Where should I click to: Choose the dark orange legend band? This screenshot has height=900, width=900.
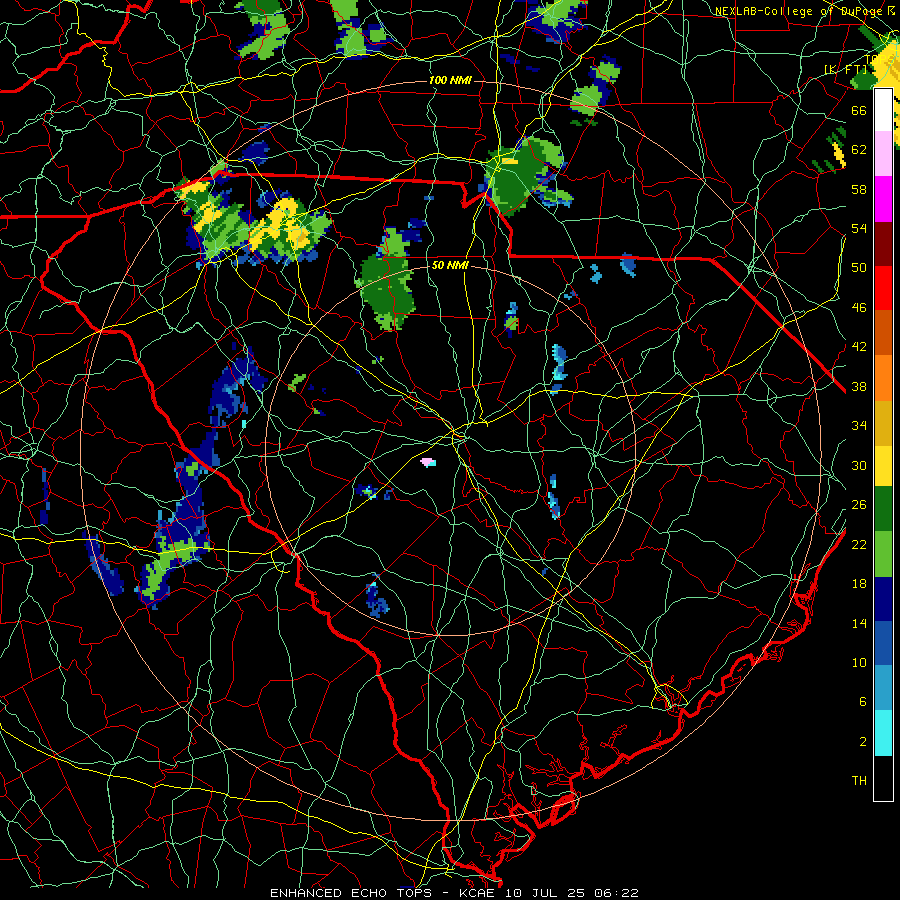point(883,332)
